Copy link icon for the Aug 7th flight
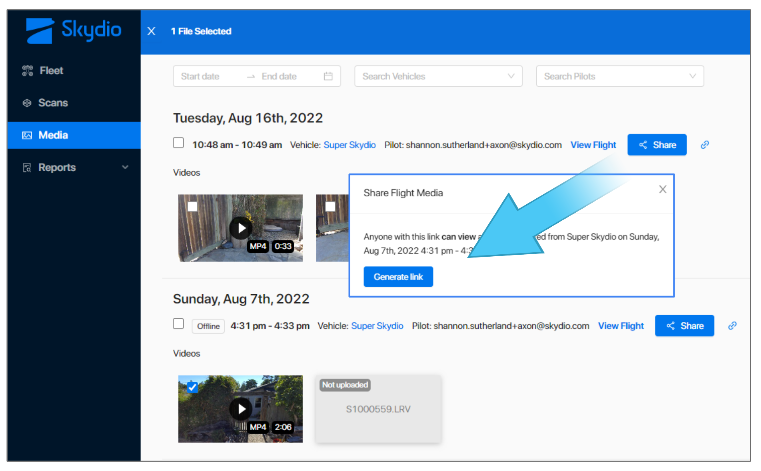Viewport: 761px width, 471px height. pyautogui.click(x=732, y=326)
